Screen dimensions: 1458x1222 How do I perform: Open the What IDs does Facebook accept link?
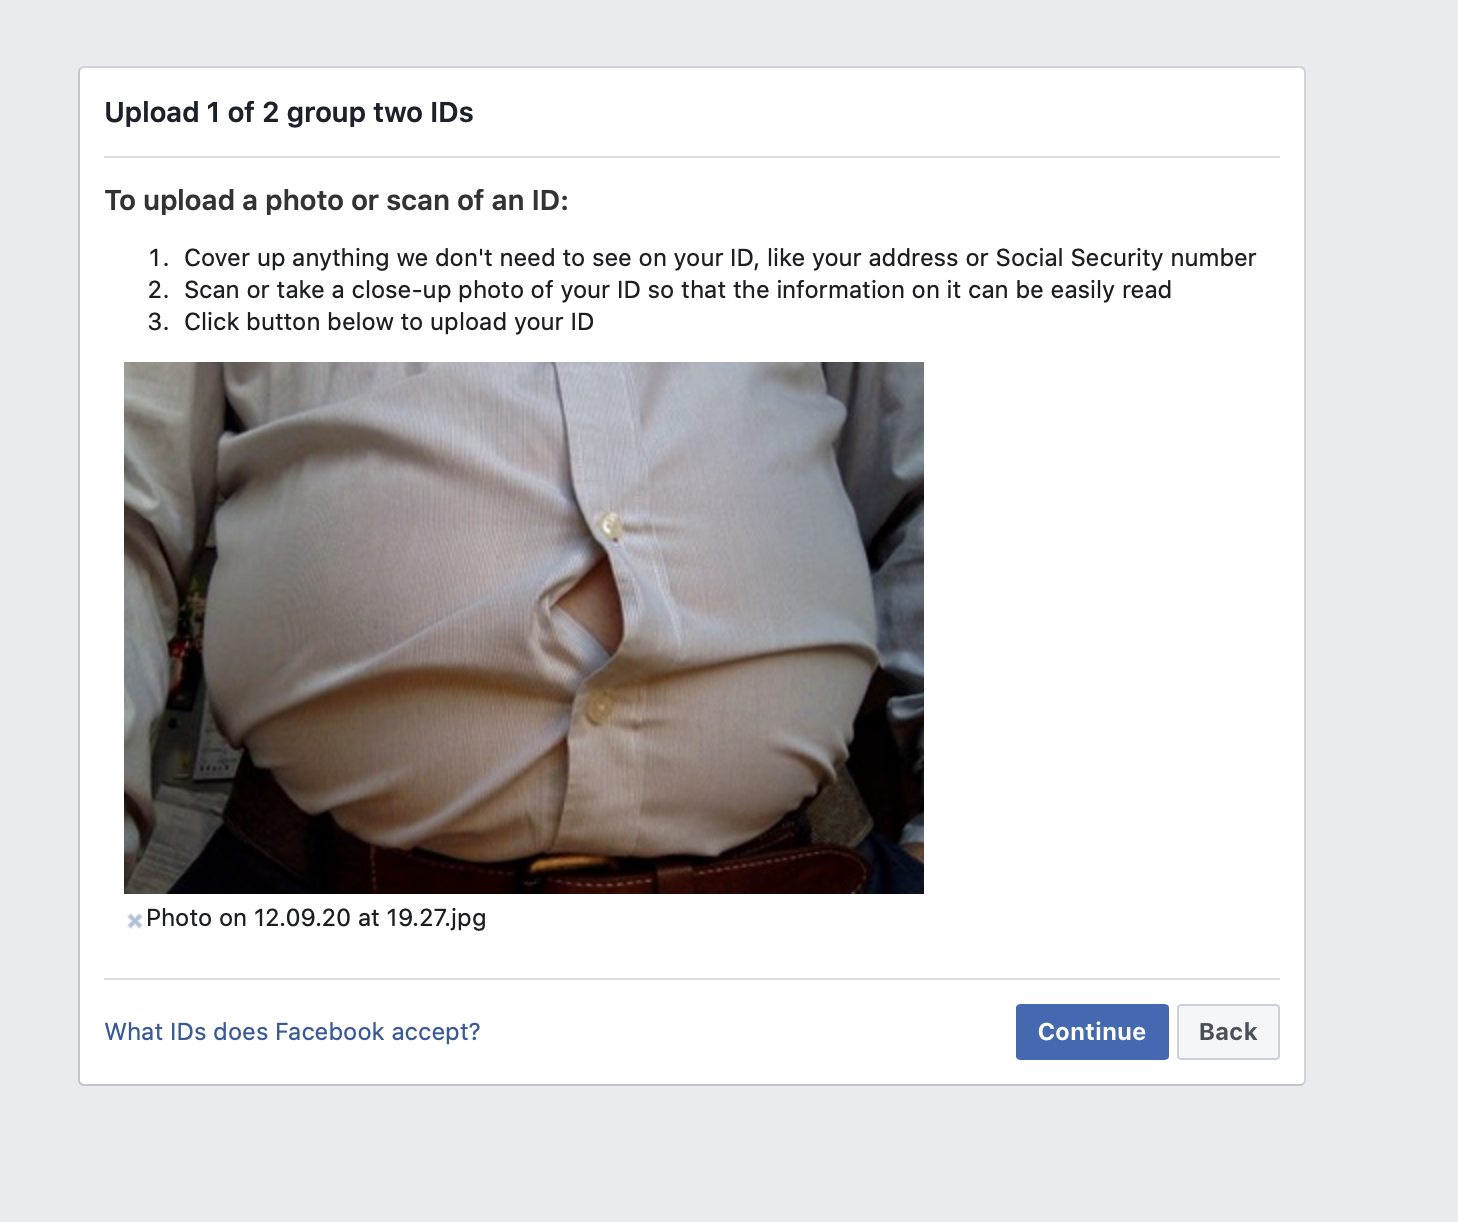(x=292, y=1032)
